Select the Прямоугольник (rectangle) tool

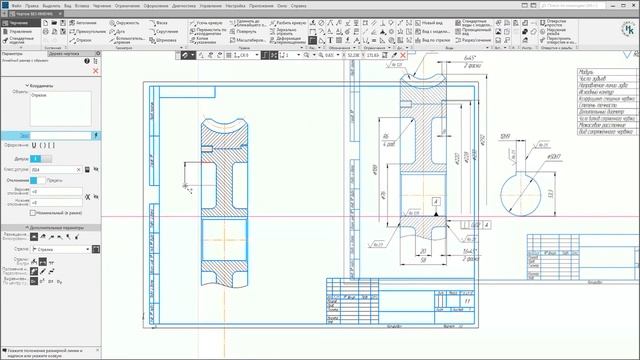pos(87,31)
